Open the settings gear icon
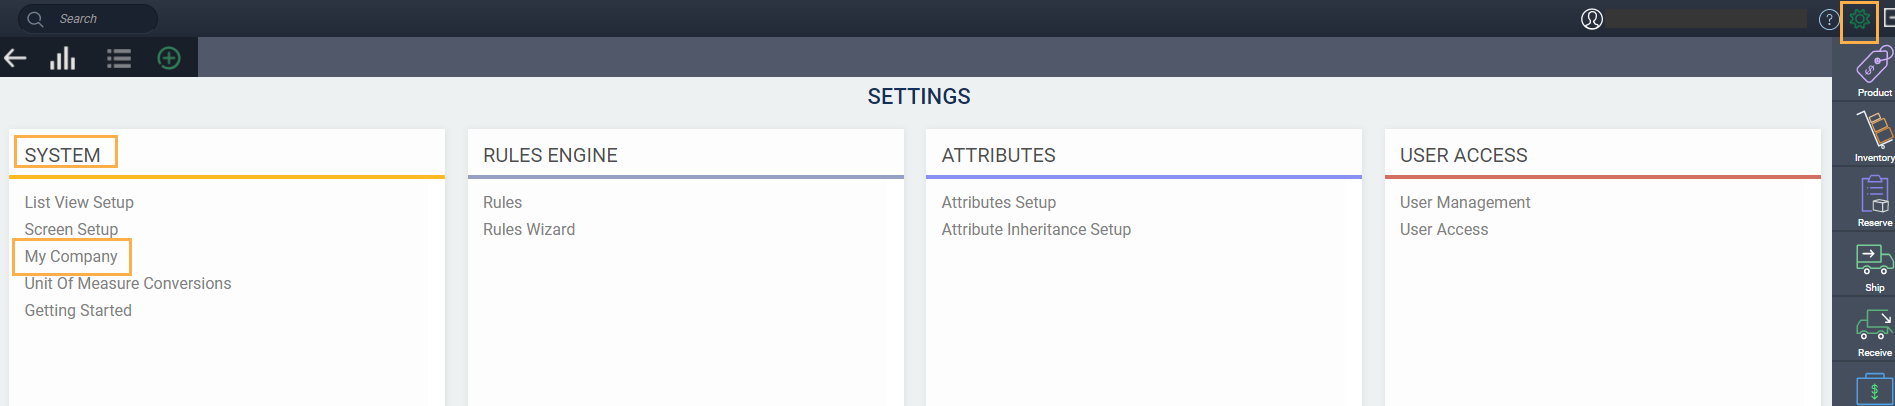The height and width of the screenshot is (406, 1895). [1859, 19]
